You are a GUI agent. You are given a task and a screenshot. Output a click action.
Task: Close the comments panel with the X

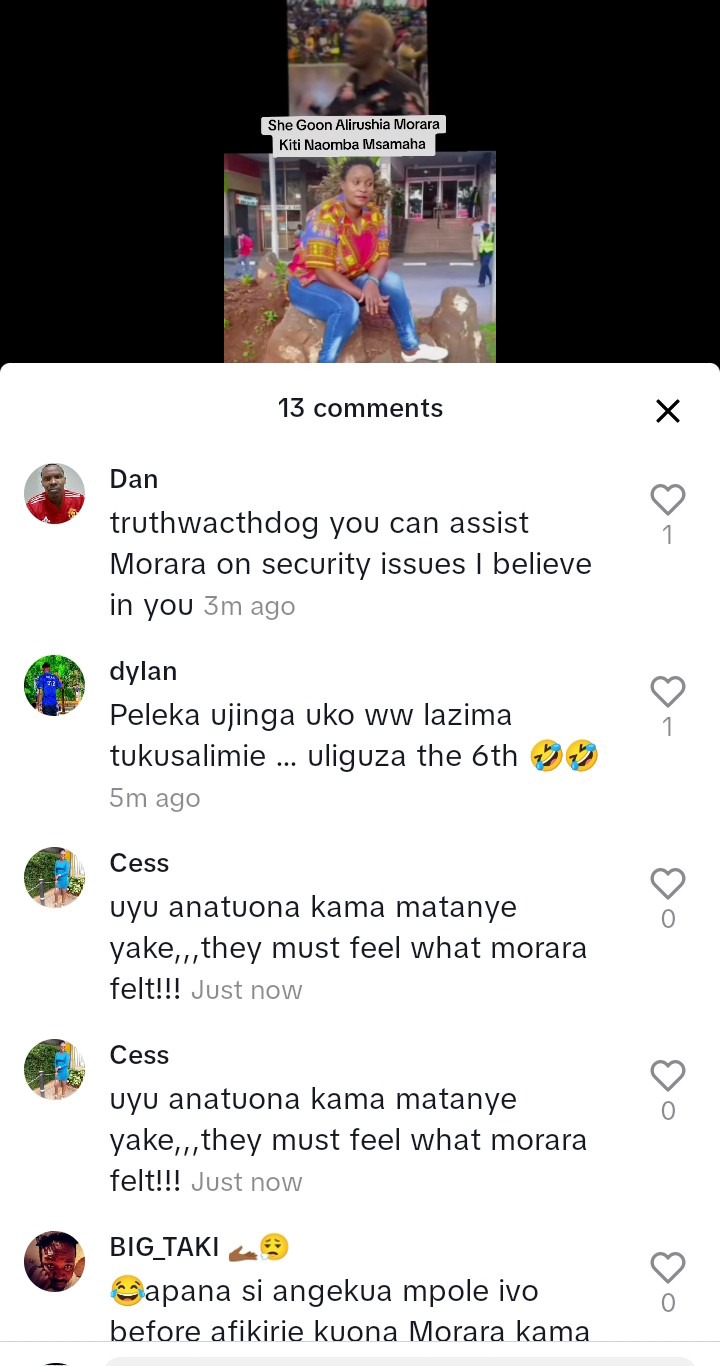(667, 411)
